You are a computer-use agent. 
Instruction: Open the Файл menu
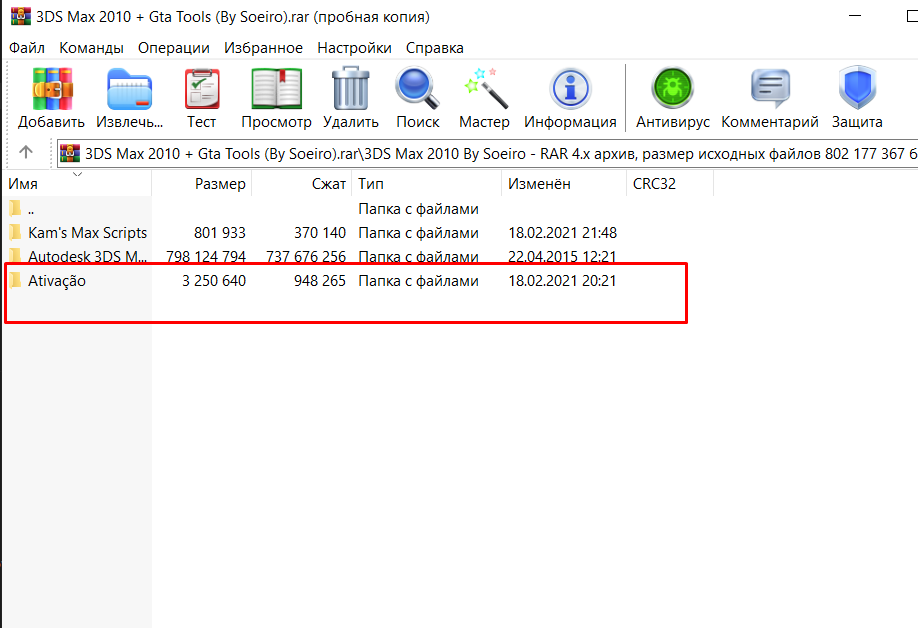click(27, 48)
